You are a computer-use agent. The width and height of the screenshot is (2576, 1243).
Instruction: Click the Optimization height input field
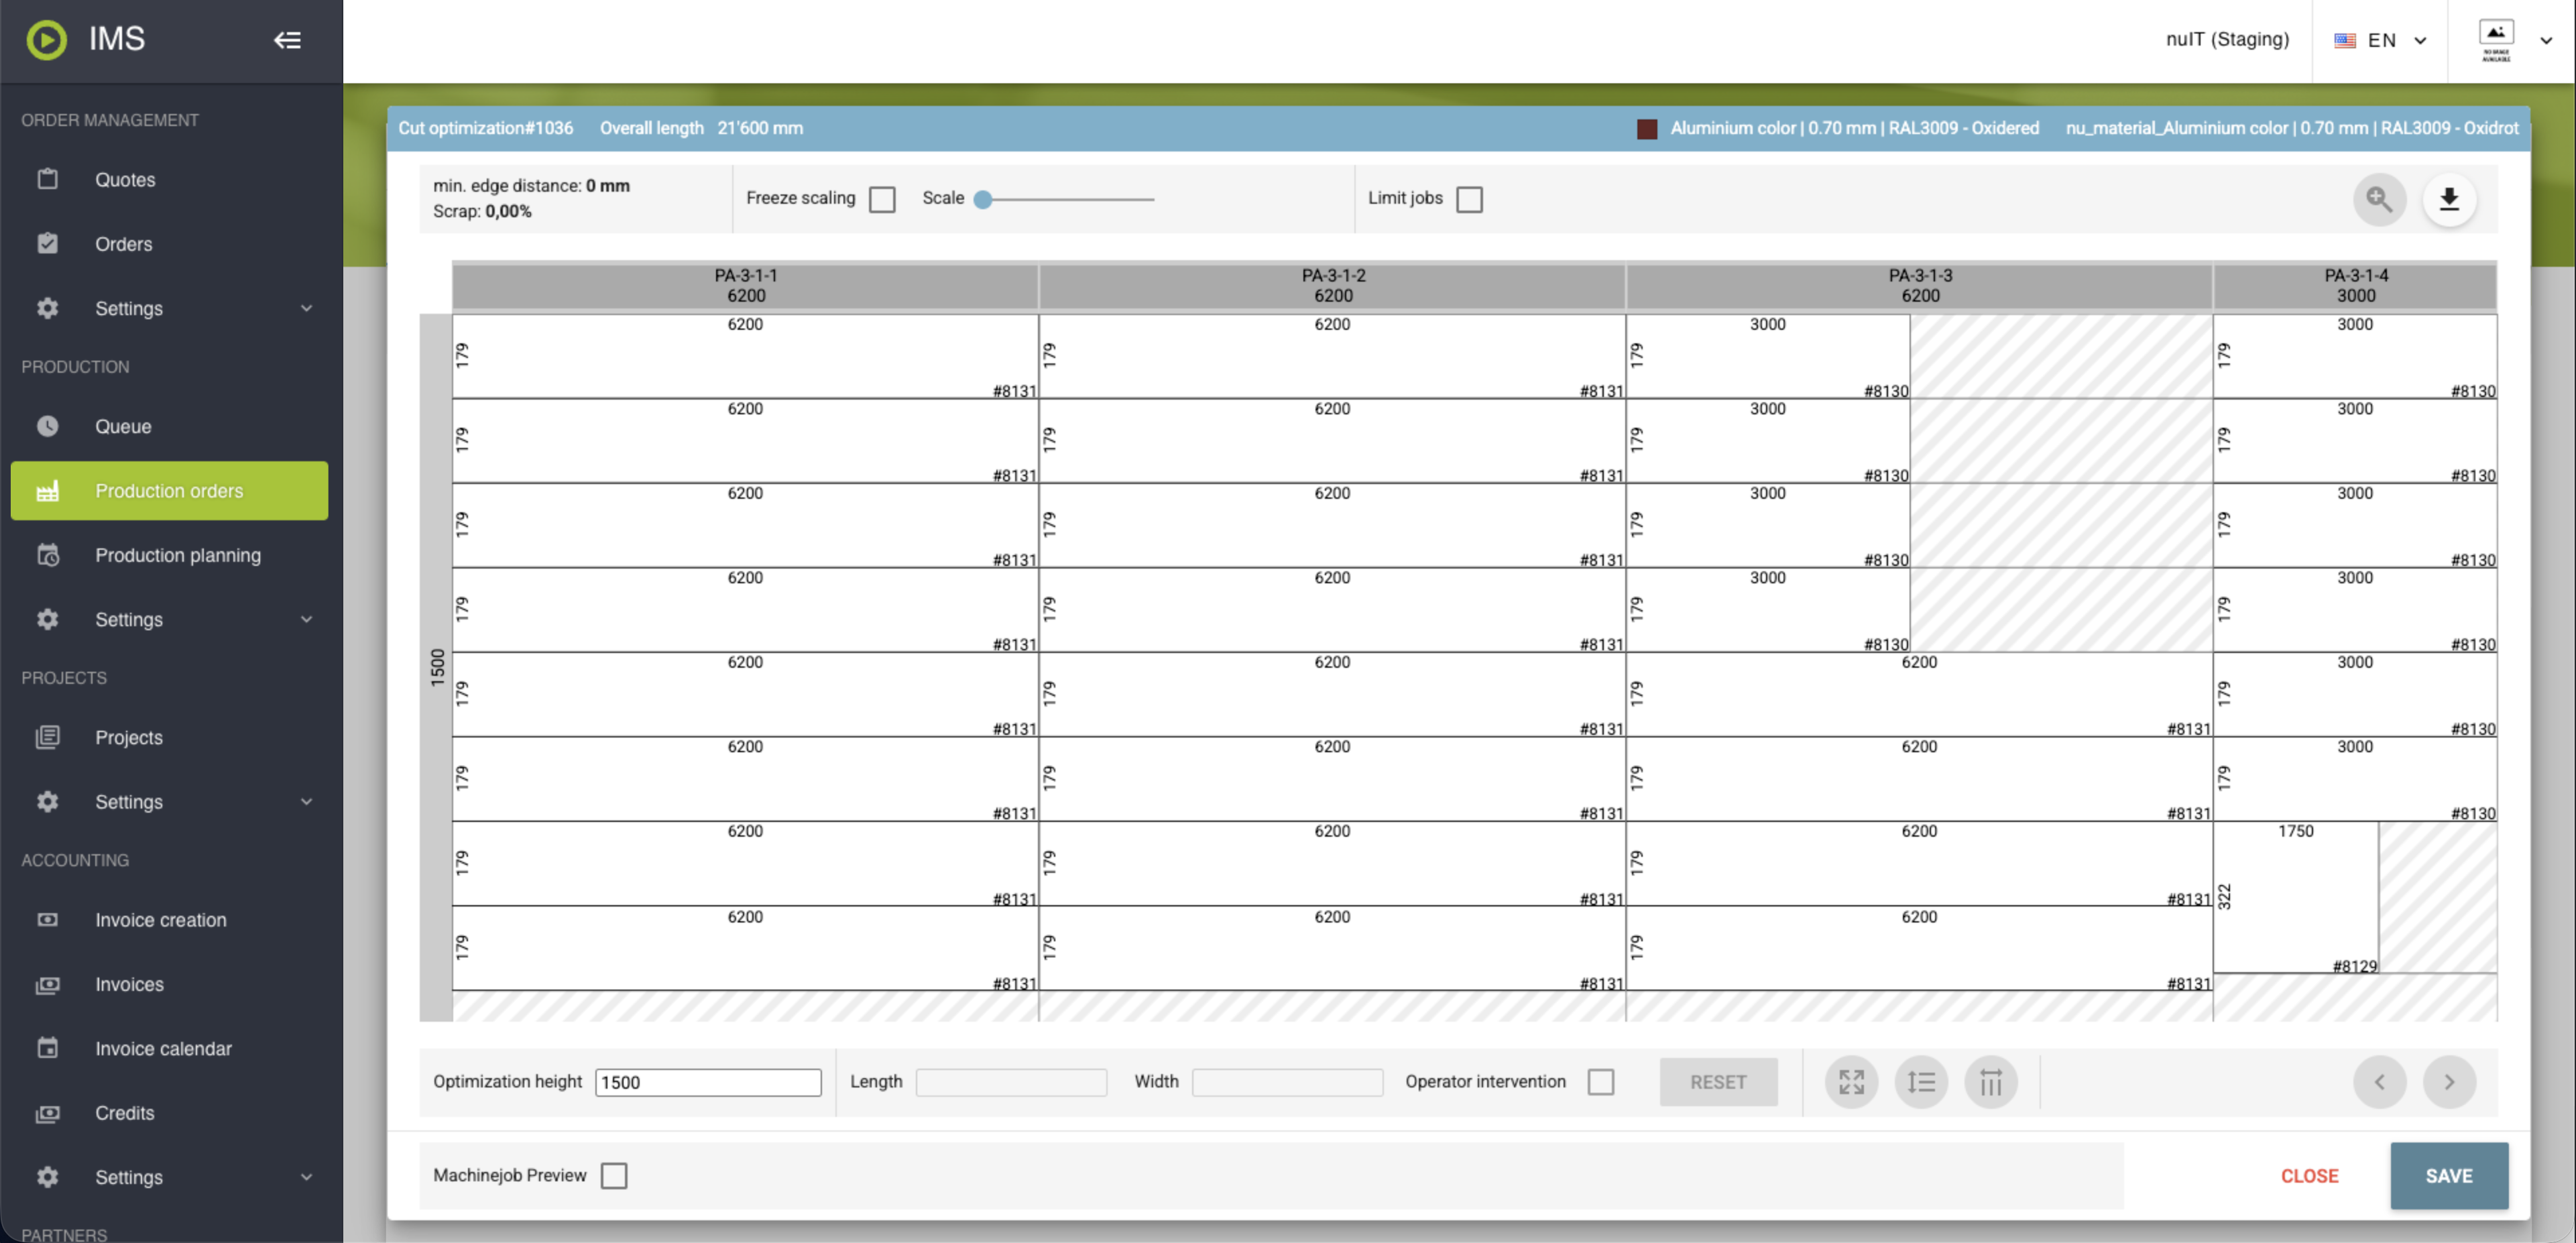pos(708,1082)
